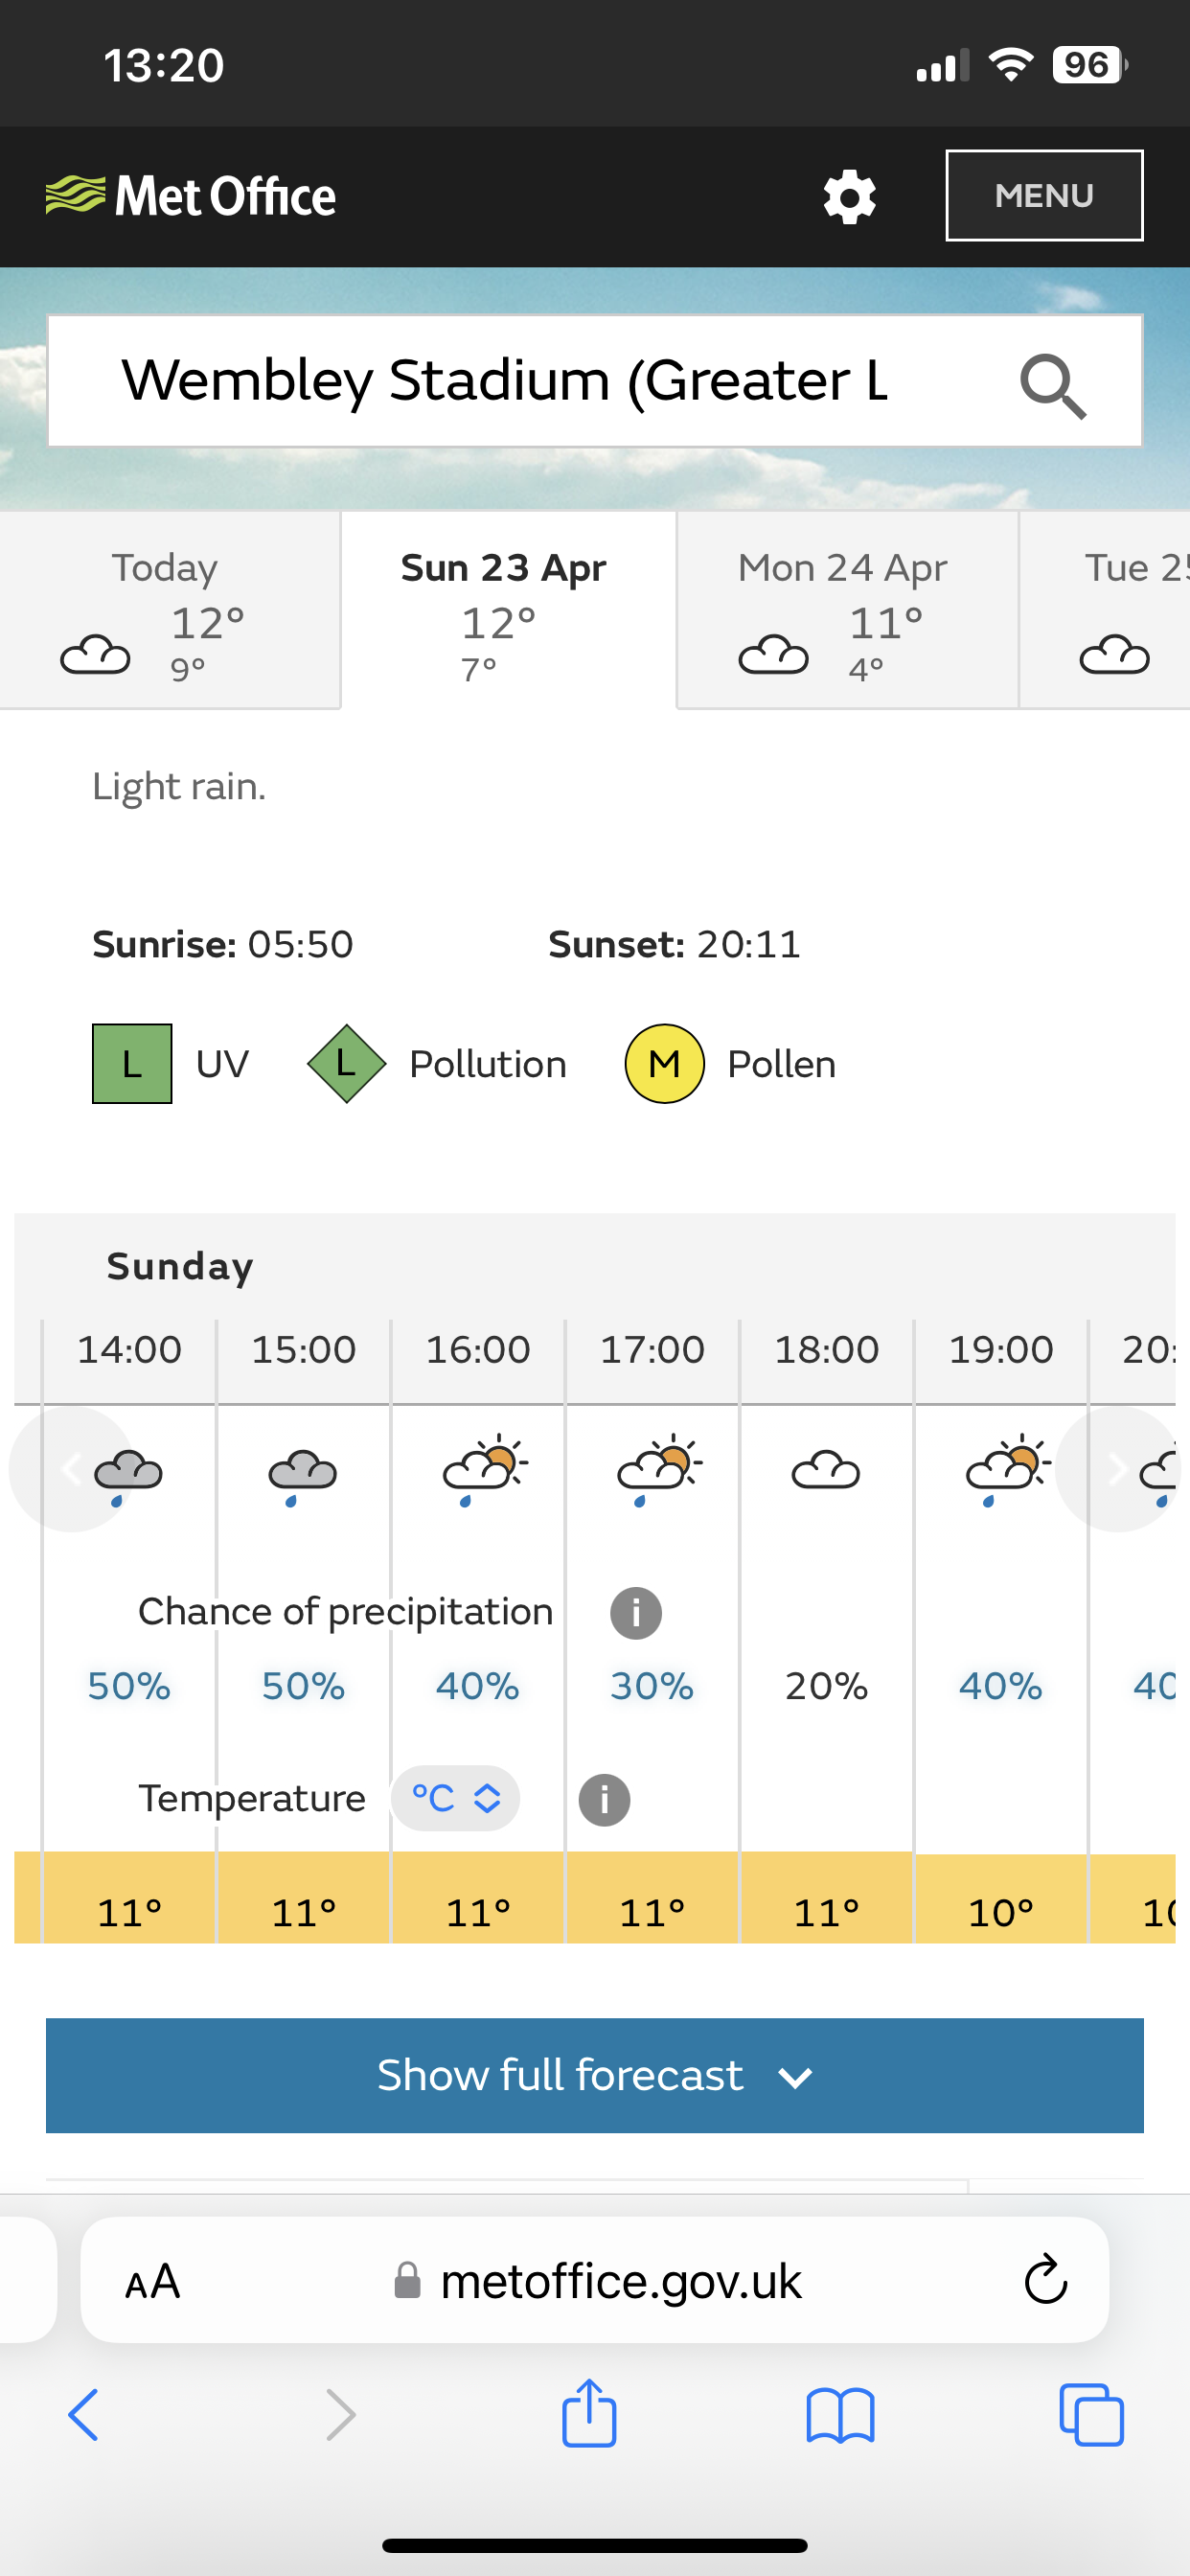Show next hours with the right arrow
Image resolution: width=1190 pixels, height=2576 pixels.
1117,1469
